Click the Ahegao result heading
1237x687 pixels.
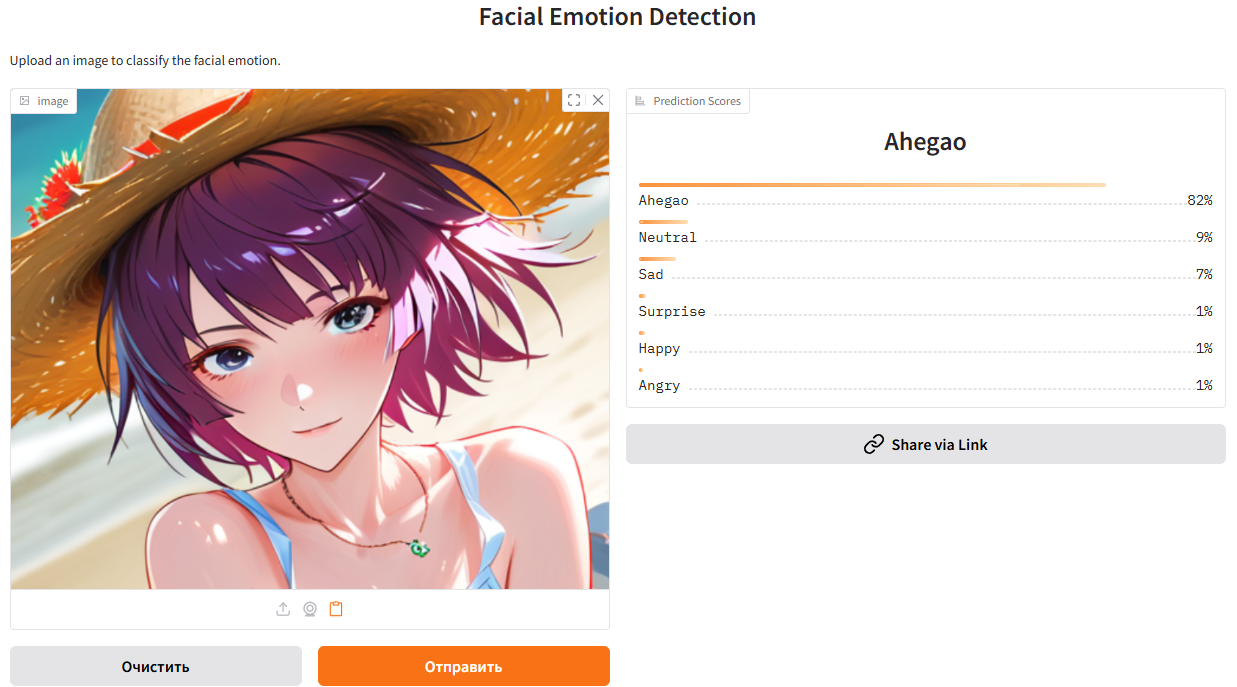point(925,141)
